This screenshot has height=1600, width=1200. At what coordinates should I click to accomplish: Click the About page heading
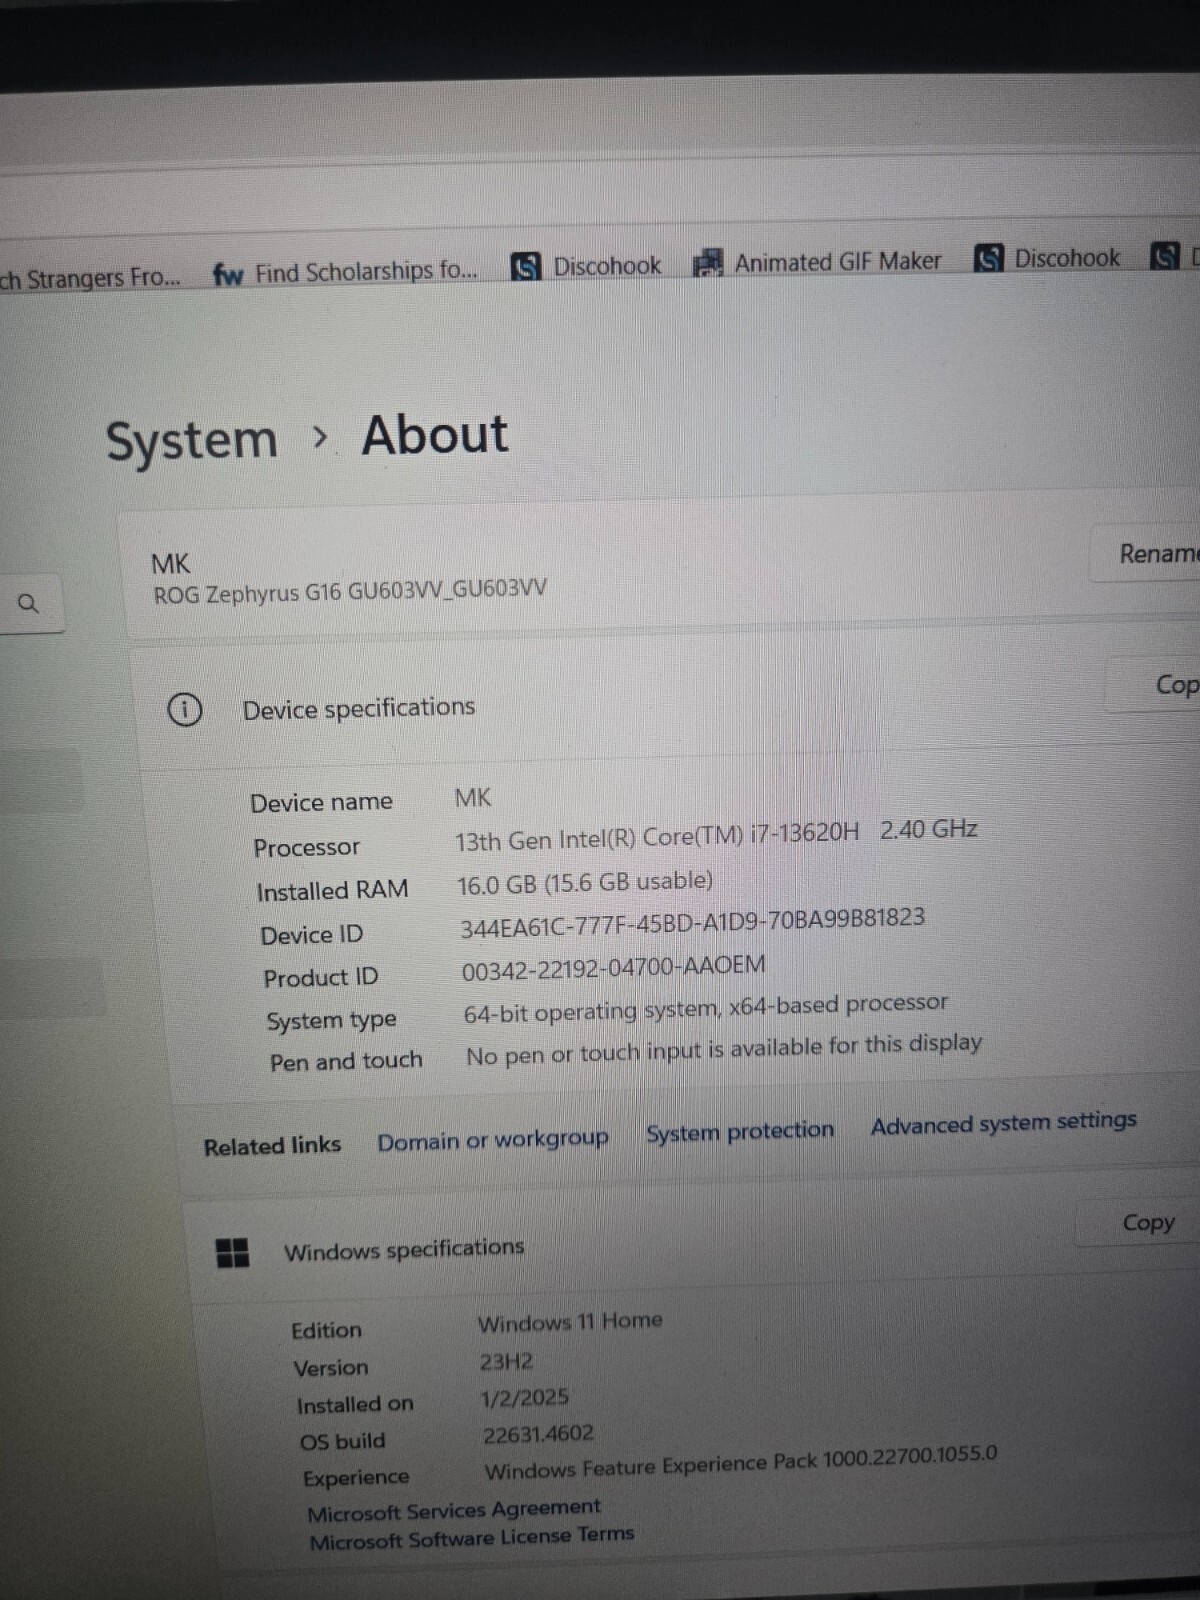click(435, 436)
